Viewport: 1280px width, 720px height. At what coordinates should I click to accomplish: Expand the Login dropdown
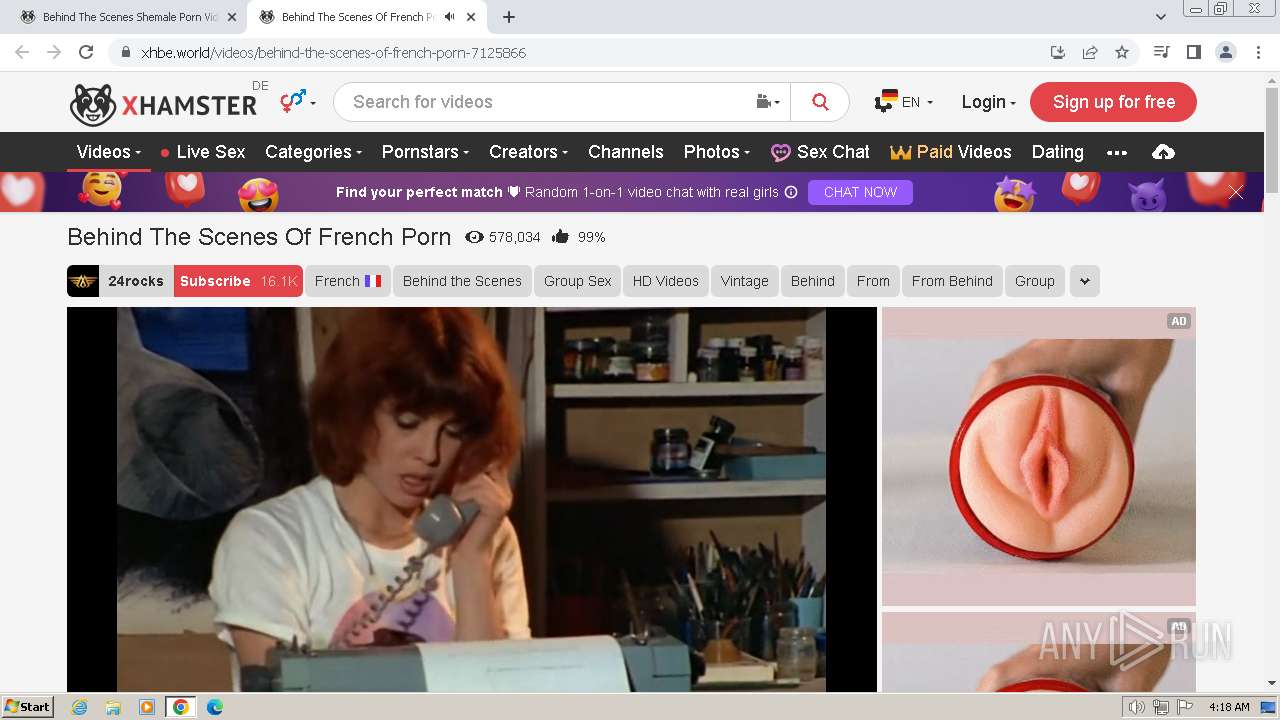[988, 102]
